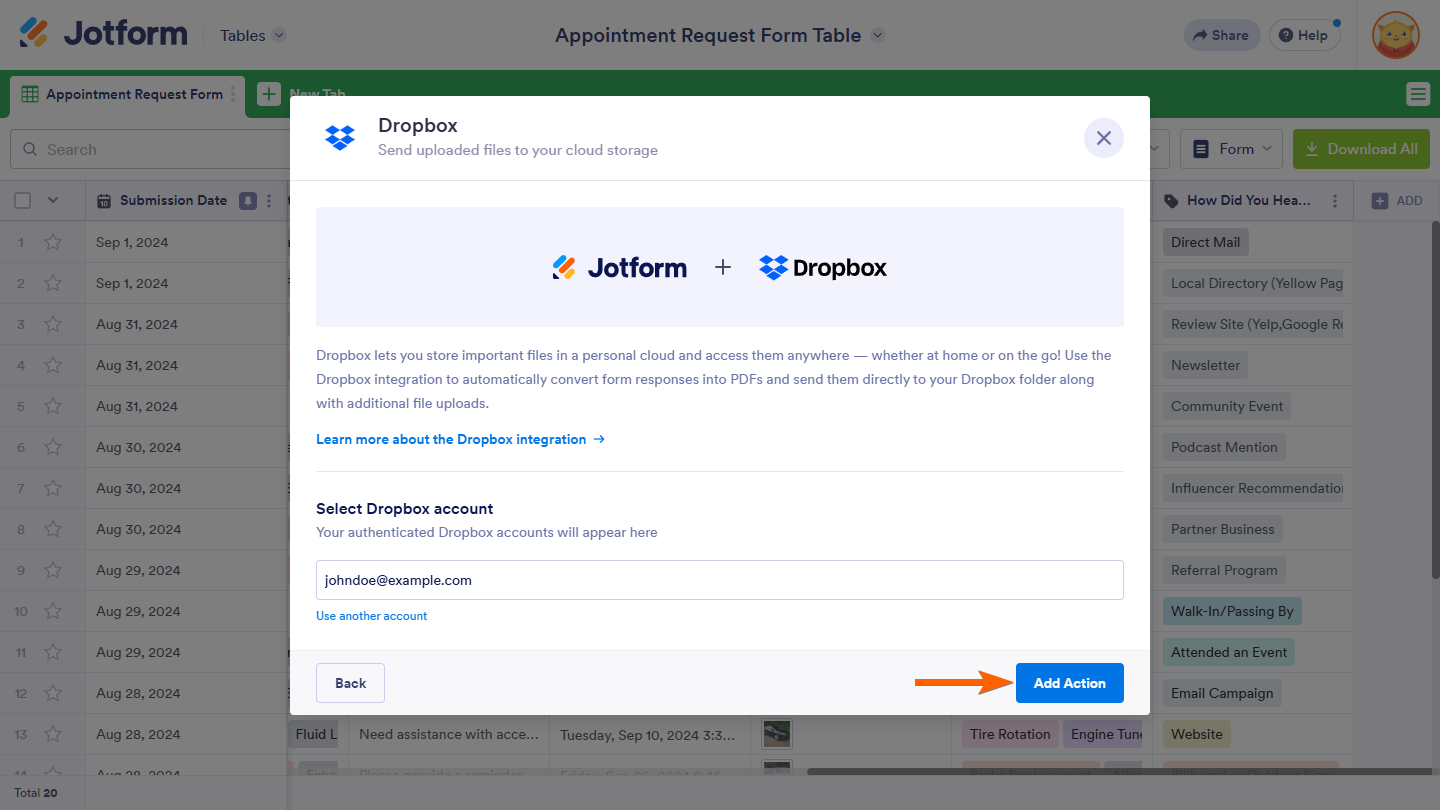
Task: Click the tag icon in How Did You Hear header
Action: coord(1172,201)
